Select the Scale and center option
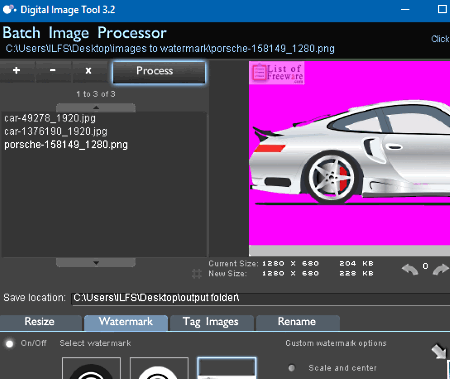This screenshot has height=379, width=450. click(292, 368)
